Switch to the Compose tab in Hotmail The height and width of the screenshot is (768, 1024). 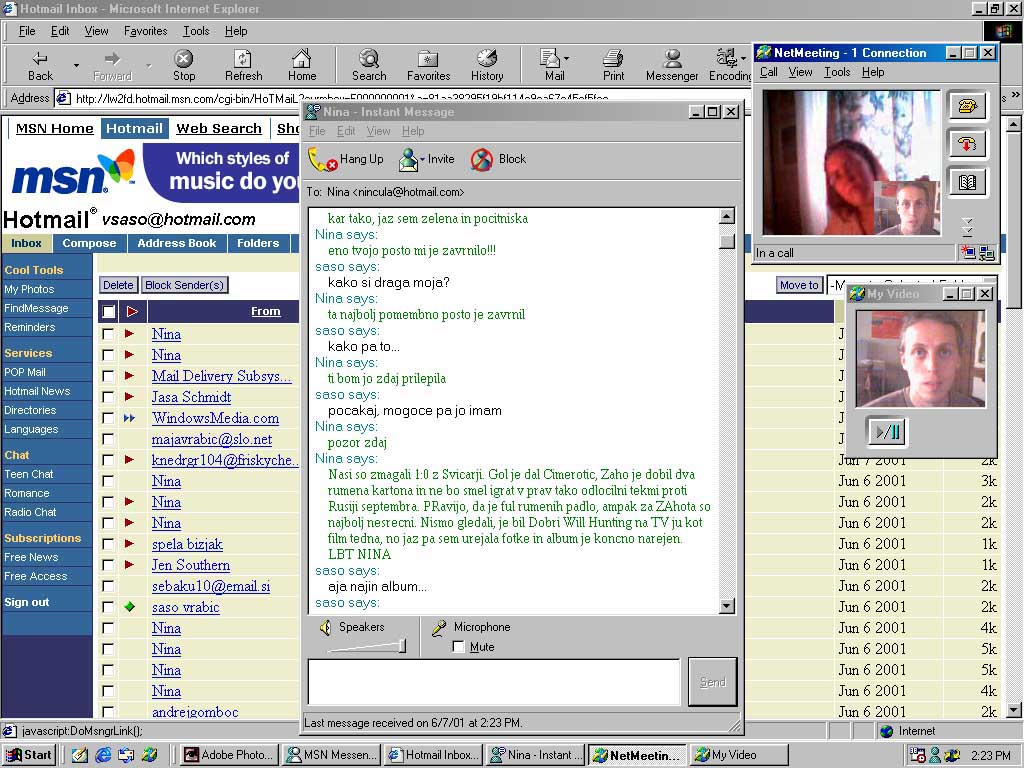point(89,243)
